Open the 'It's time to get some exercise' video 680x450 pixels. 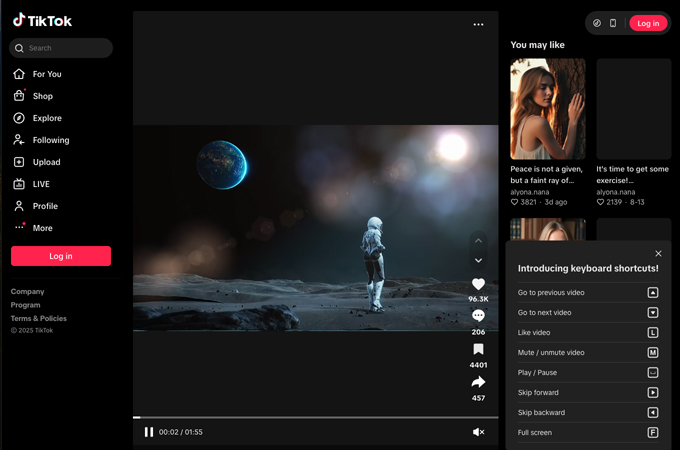coord(634,109)
